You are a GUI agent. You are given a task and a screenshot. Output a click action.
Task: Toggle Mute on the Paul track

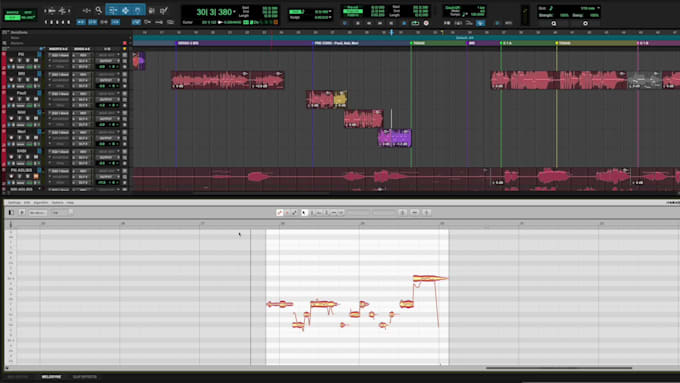(36, 99)
